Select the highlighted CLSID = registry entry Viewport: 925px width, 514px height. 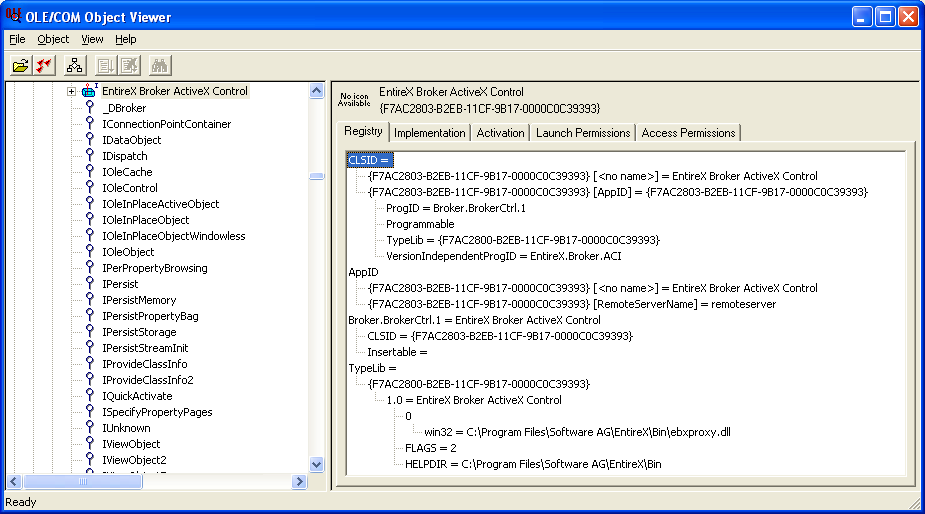click(x=370, y=160)
